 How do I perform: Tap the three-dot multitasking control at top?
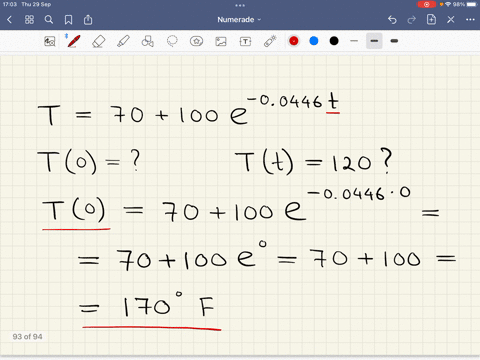[x=240, y=5]
